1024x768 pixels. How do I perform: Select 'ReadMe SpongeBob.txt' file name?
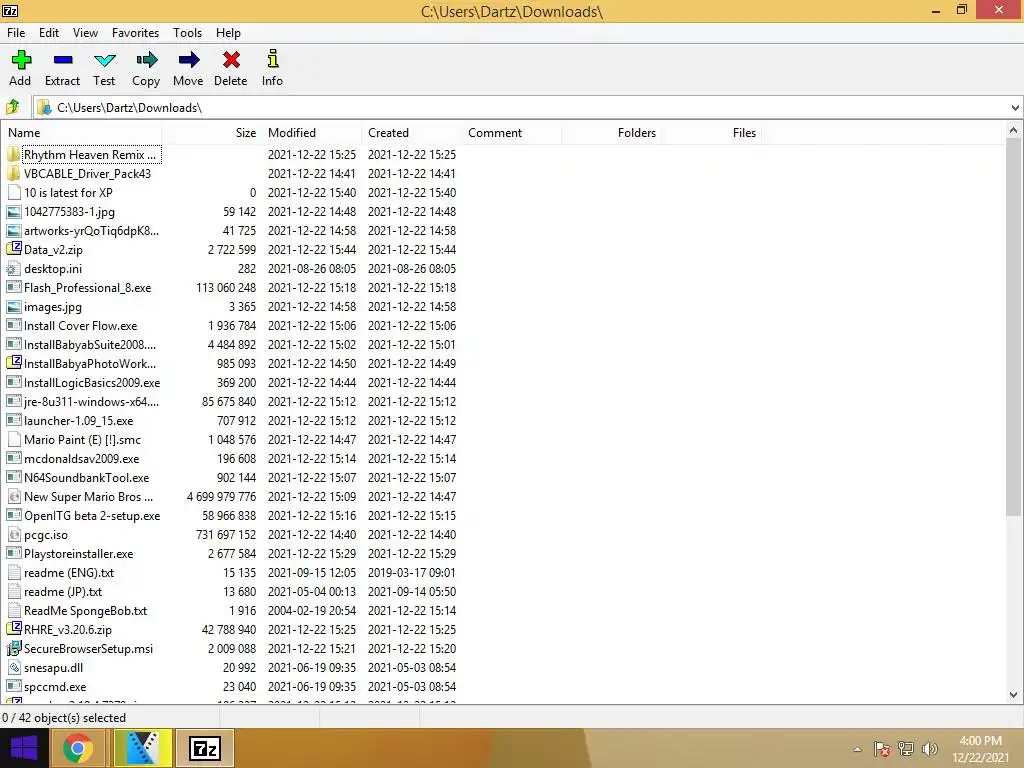point(86,611)
